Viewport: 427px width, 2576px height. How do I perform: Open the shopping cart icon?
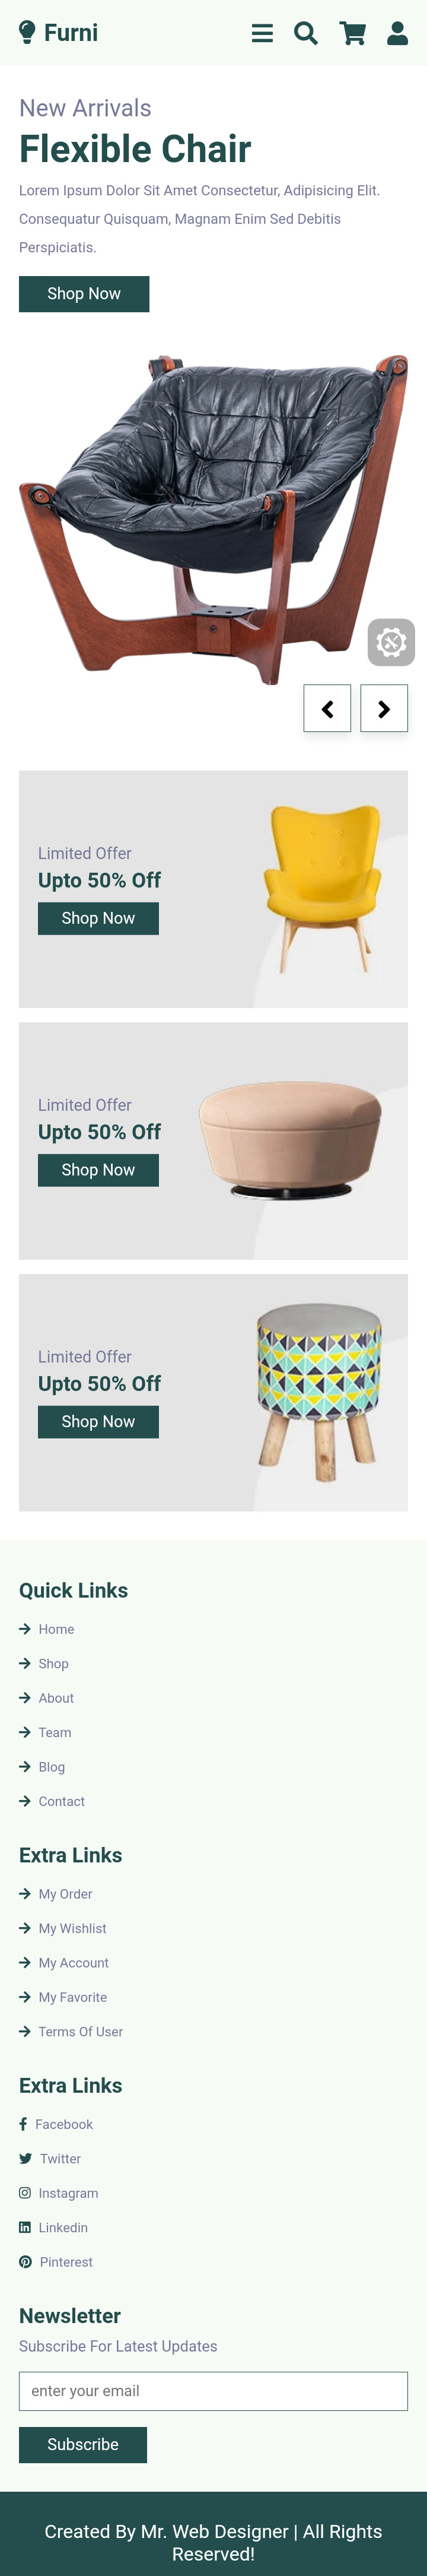[x=352, y=33]
